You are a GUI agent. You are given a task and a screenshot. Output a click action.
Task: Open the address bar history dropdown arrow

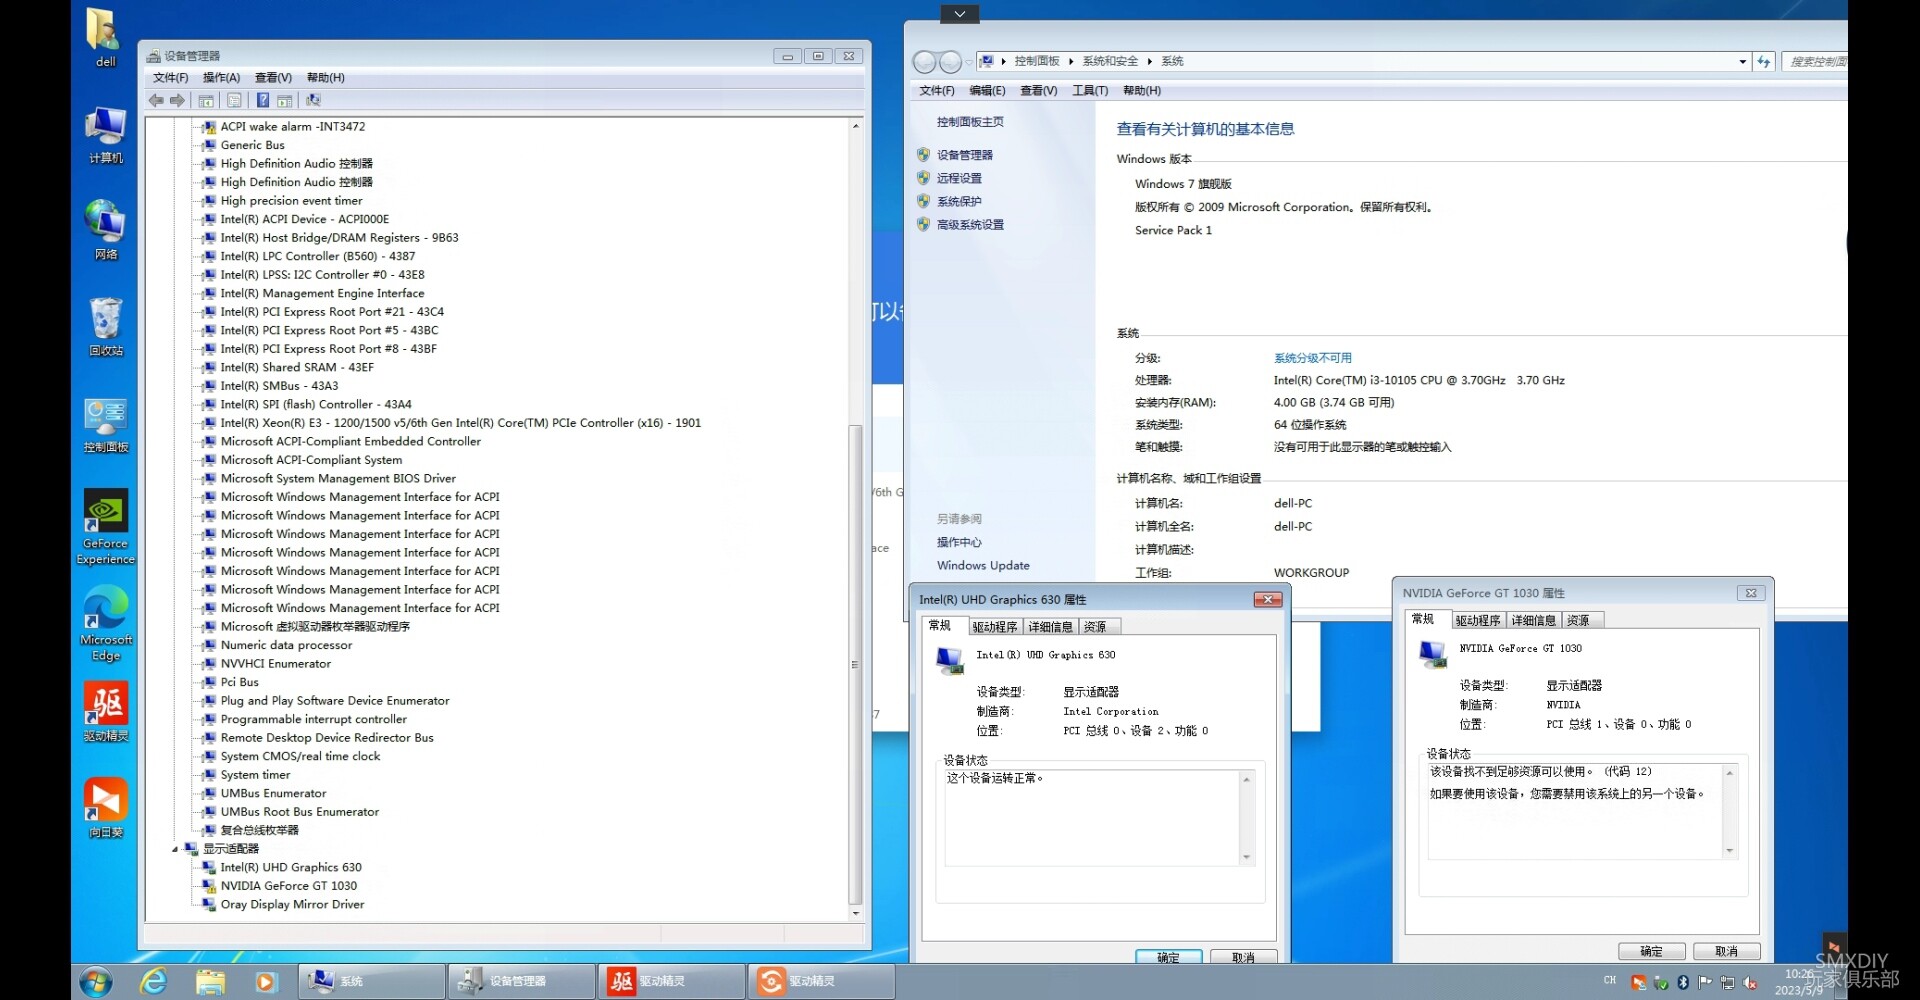(1743, 62)
